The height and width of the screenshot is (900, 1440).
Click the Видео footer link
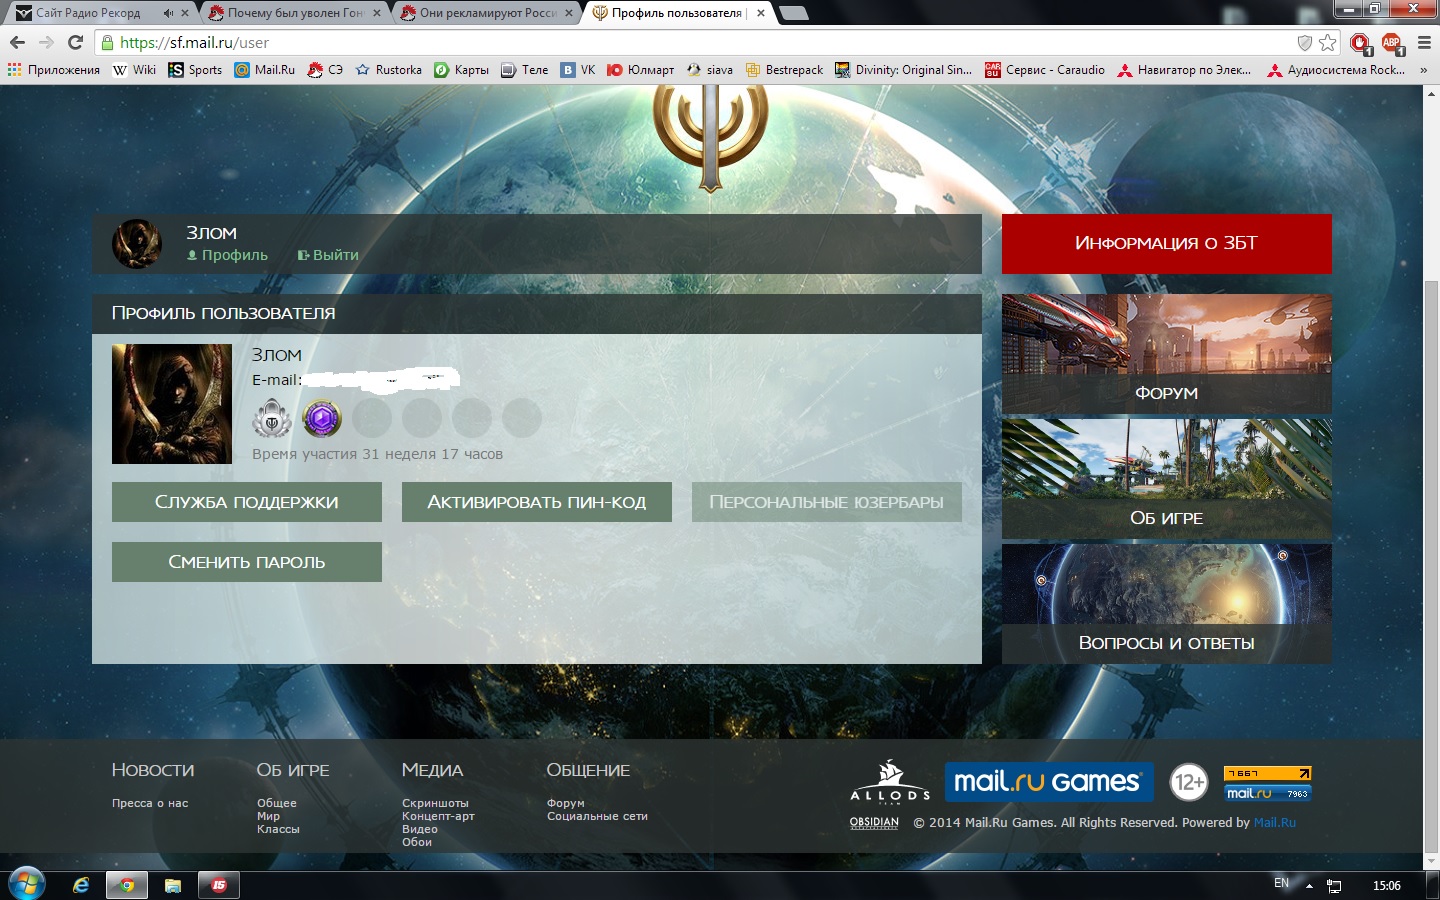tap(420, 829)
